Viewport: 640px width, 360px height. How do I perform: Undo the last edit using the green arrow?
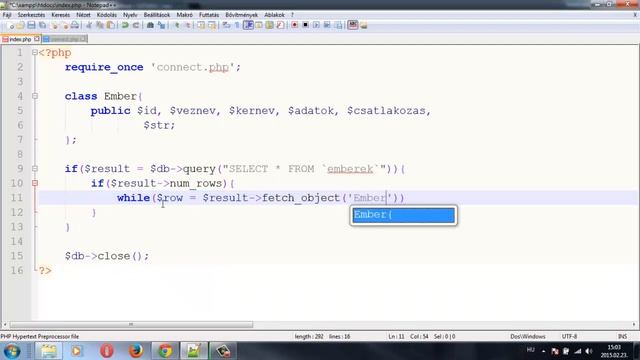click(124, 25)
